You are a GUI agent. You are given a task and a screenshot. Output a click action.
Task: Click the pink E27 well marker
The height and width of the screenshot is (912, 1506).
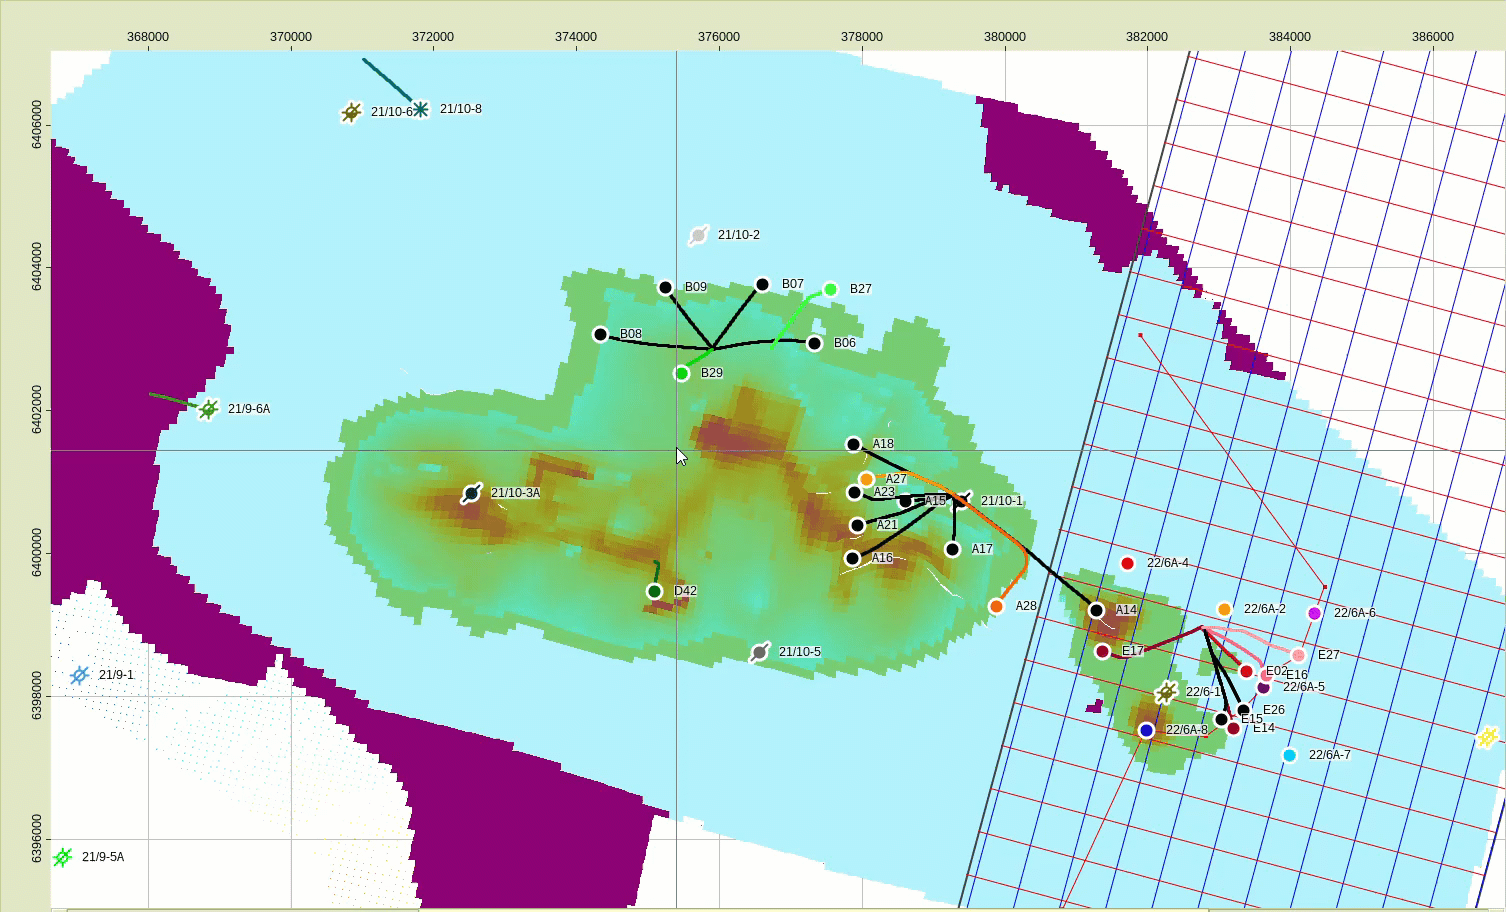[1298, 656]
